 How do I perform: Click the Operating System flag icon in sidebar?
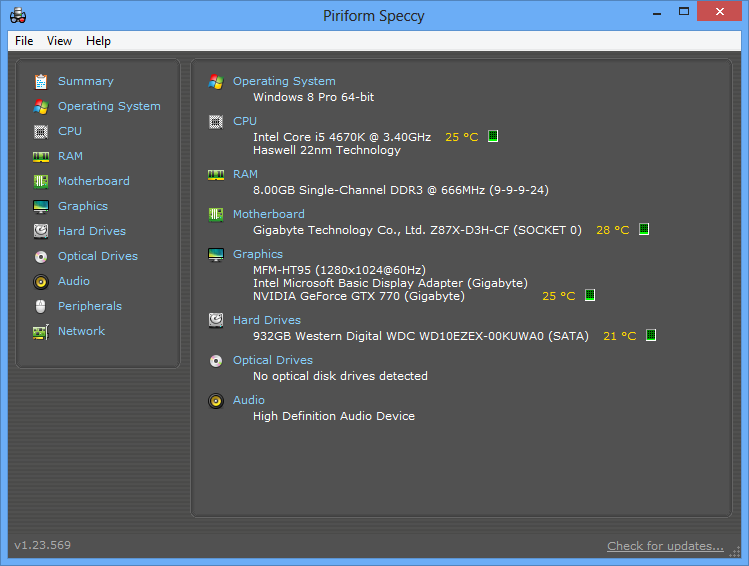click(x=41, y=107)
